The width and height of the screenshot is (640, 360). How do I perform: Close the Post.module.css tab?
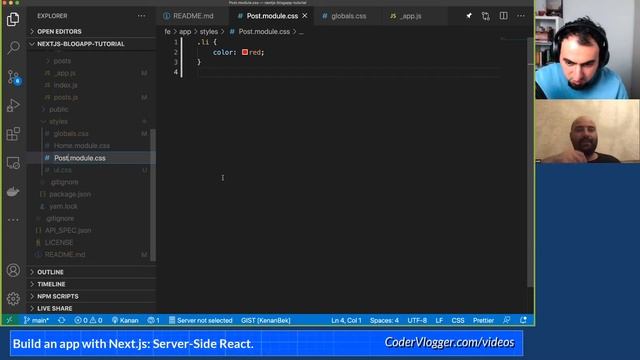click(305, 16)
